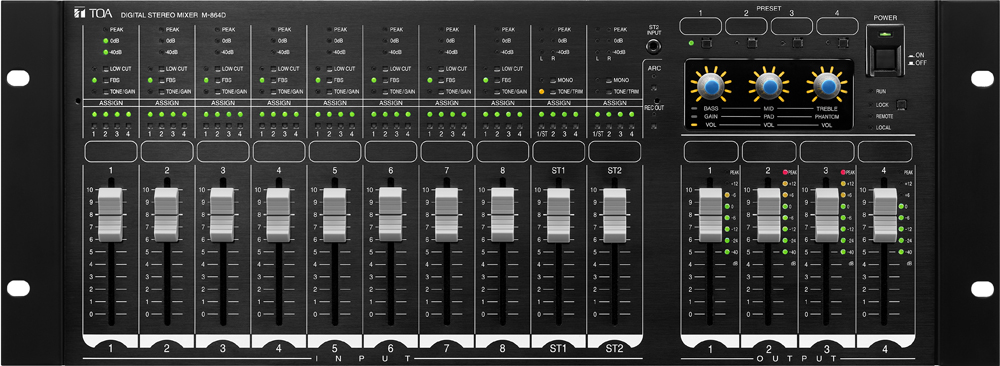Click the red PEAK LED on output 3
Screen dimensions: 1000x366
click(x=843, y=172)
